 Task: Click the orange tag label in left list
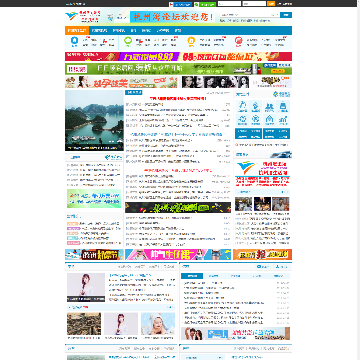(73, 224)
